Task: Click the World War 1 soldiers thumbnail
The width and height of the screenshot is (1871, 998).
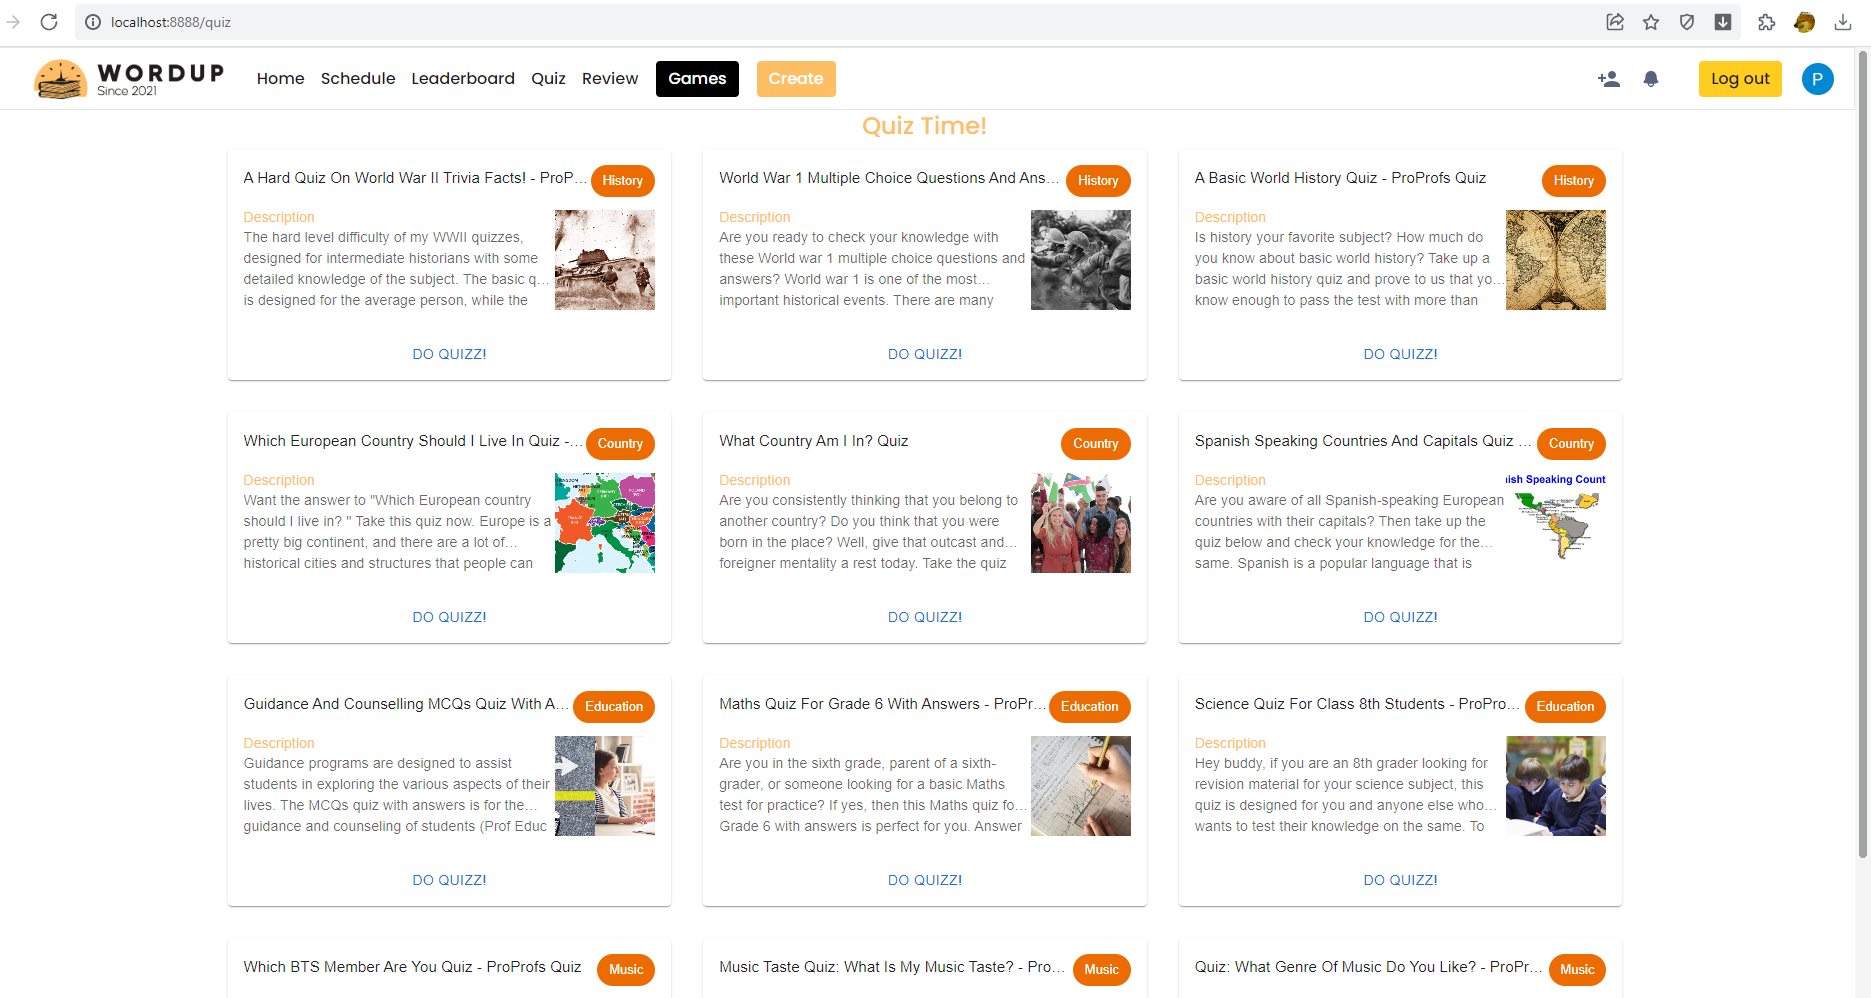Action: point(1081,260)
